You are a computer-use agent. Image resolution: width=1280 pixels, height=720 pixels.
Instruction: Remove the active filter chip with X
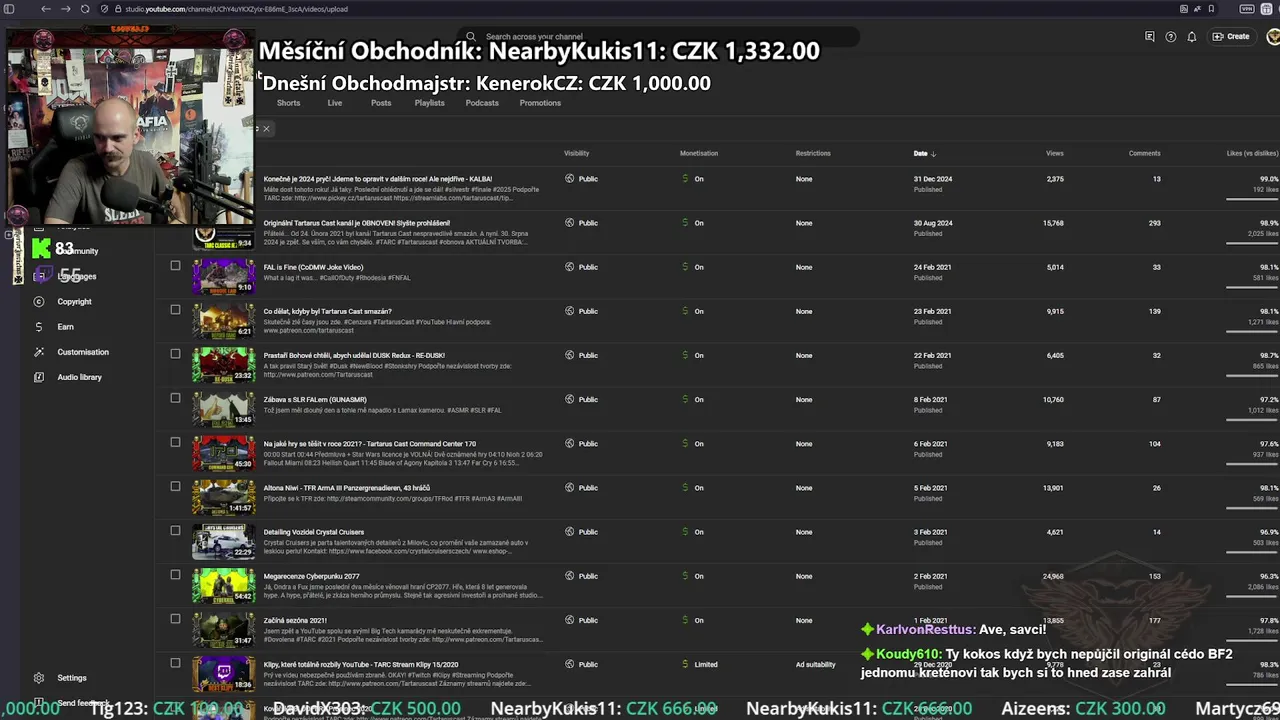[x=266, y=129]
